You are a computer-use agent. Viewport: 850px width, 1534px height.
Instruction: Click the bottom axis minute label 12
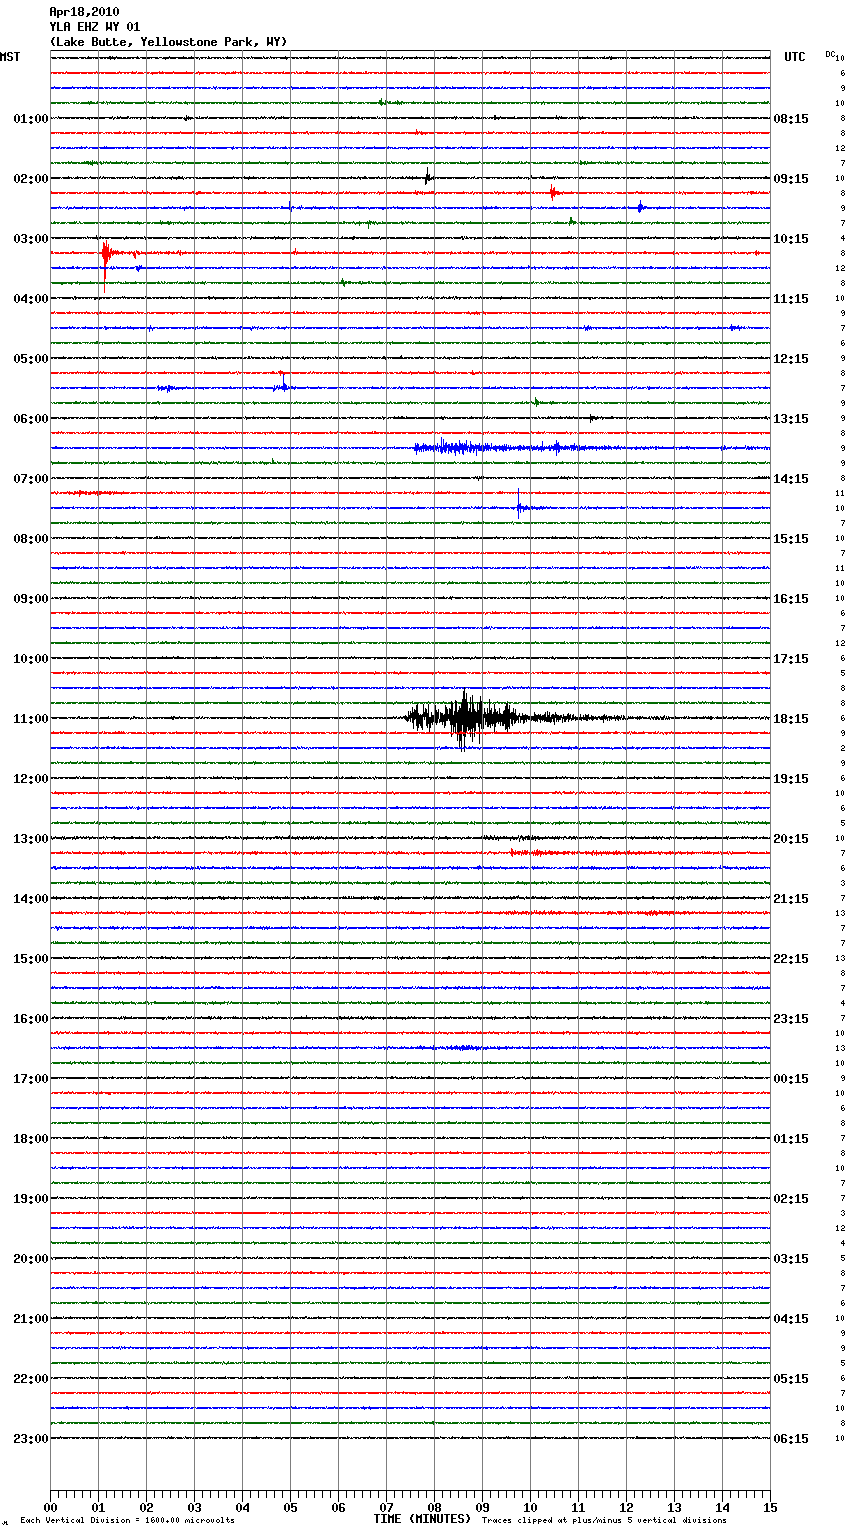(626, 1508)
